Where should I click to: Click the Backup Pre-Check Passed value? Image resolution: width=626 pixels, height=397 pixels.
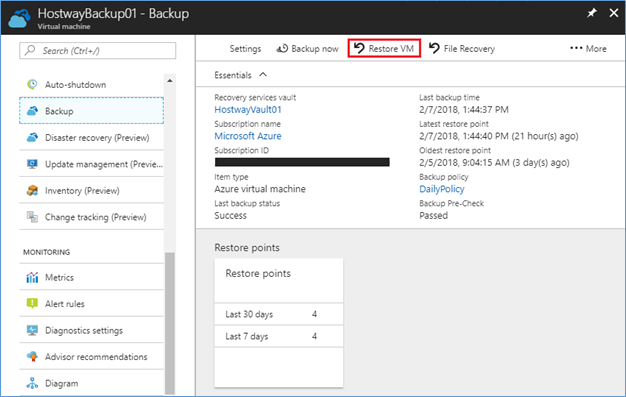pos(434,215)
